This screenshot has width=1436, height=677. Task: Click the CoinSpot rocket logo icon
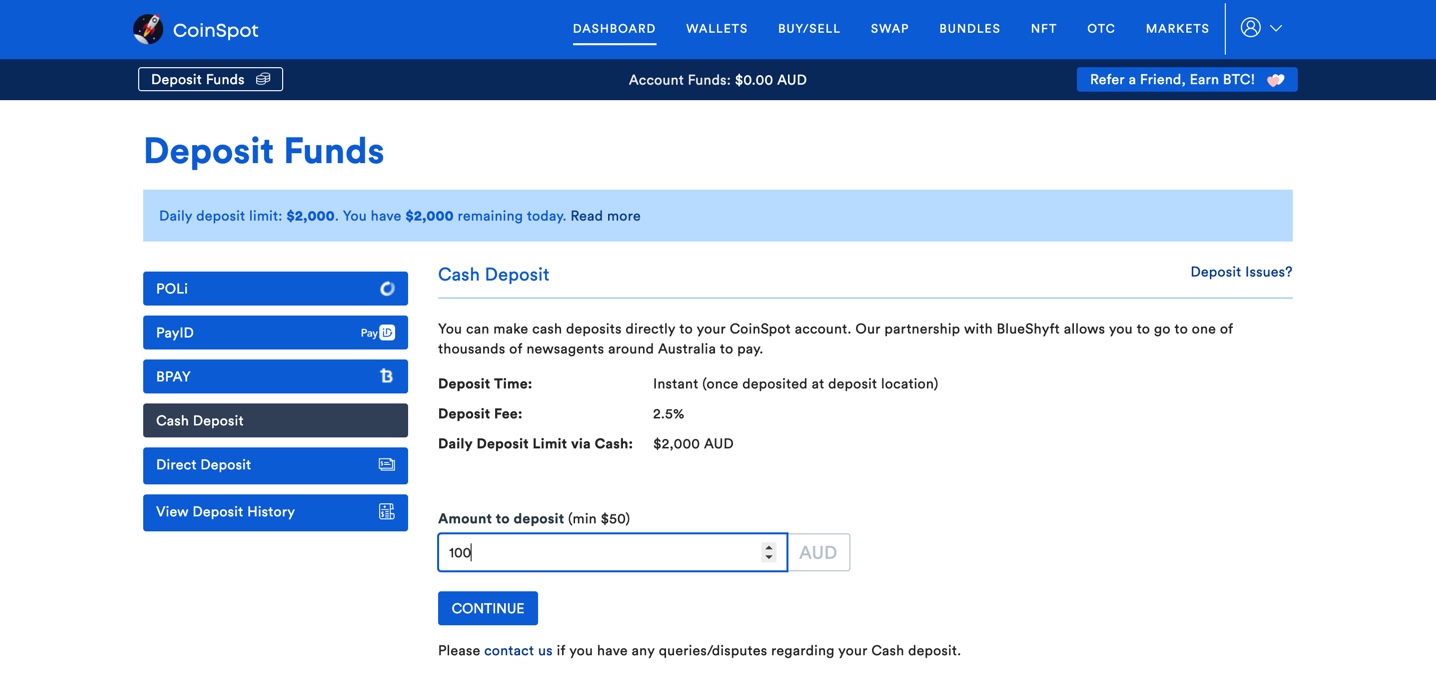coord(148,29)
